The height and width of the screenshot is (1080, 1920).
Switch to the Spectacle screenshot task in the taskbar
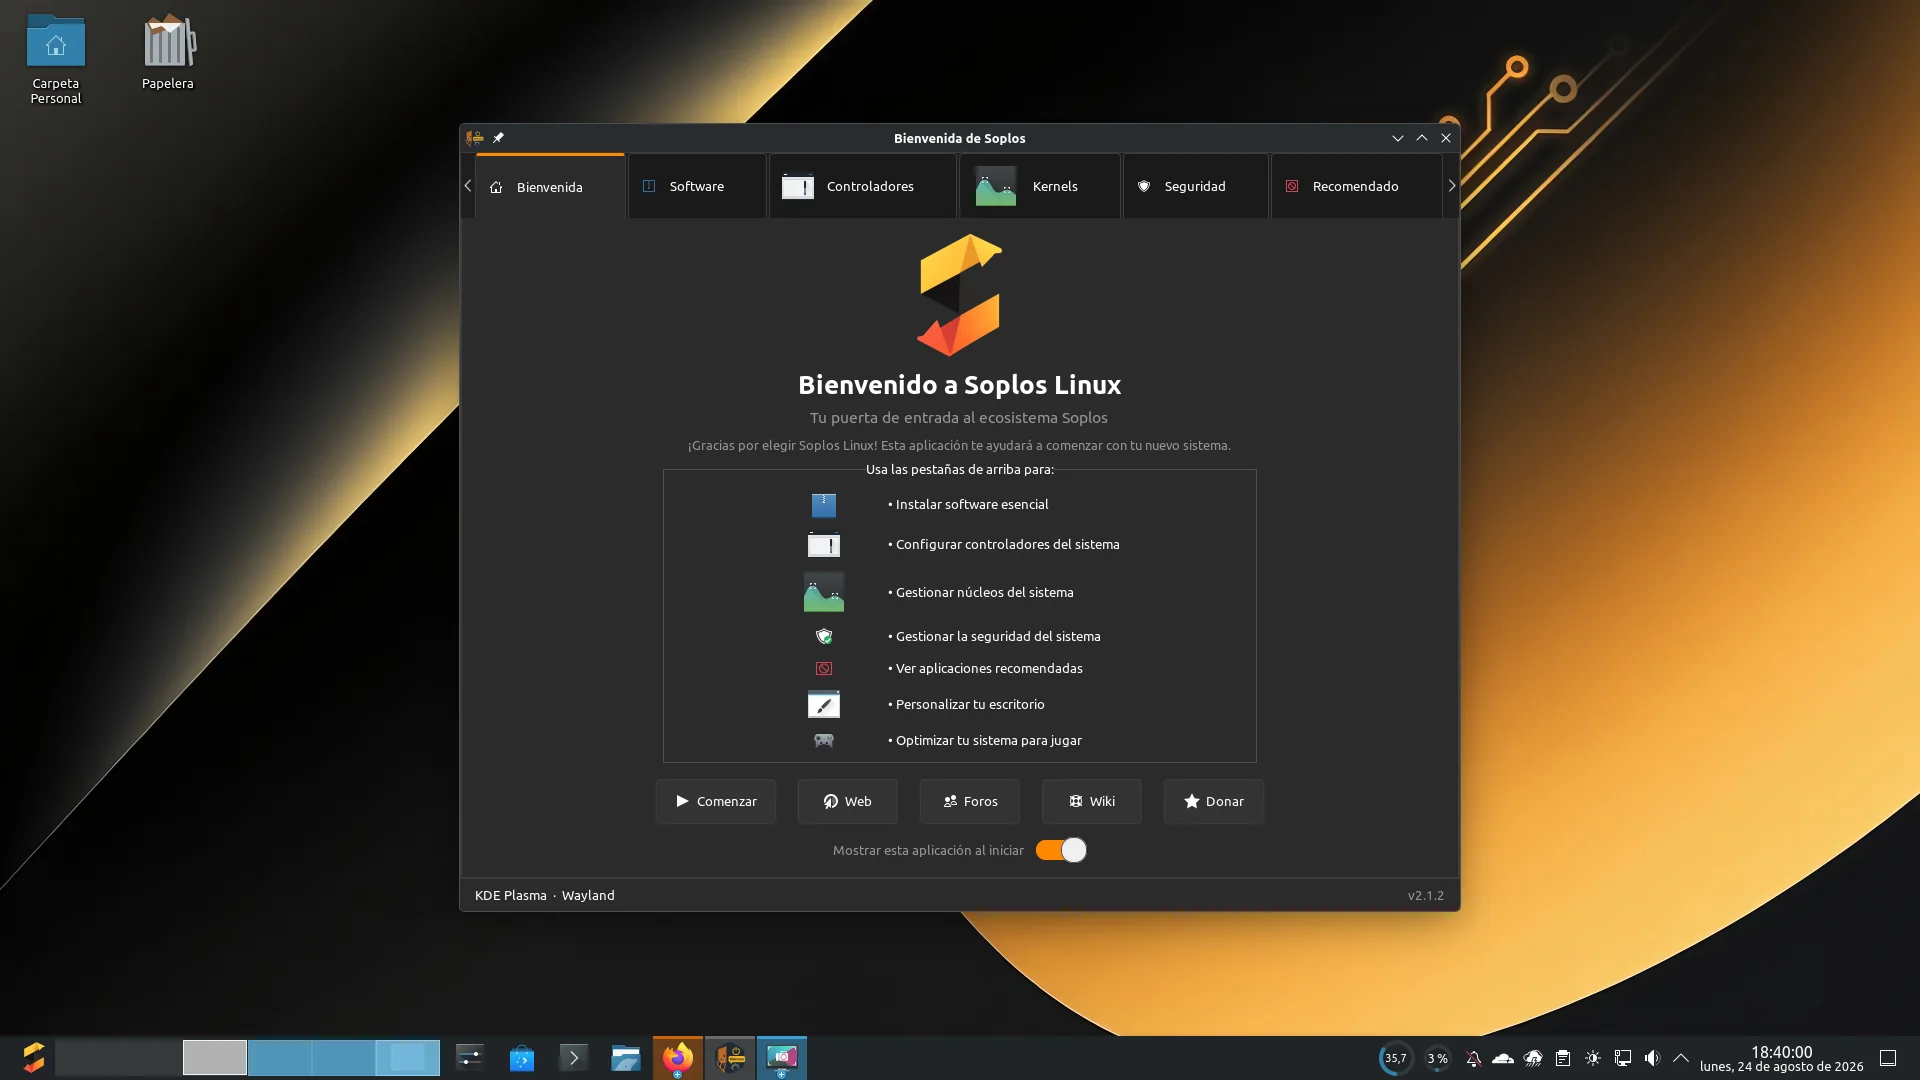pos(782,1058)
